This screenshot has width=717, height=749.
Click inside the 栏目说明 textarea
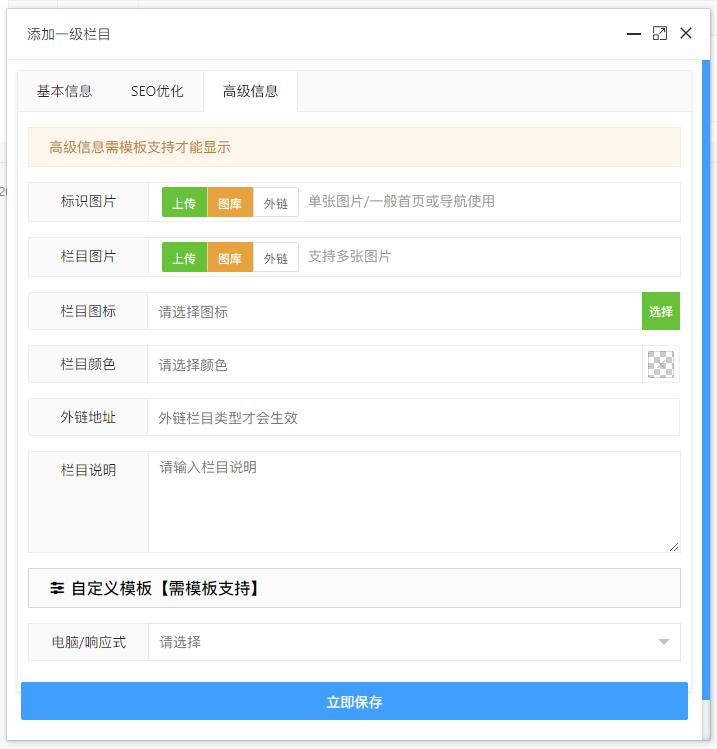tap(412, 502)
